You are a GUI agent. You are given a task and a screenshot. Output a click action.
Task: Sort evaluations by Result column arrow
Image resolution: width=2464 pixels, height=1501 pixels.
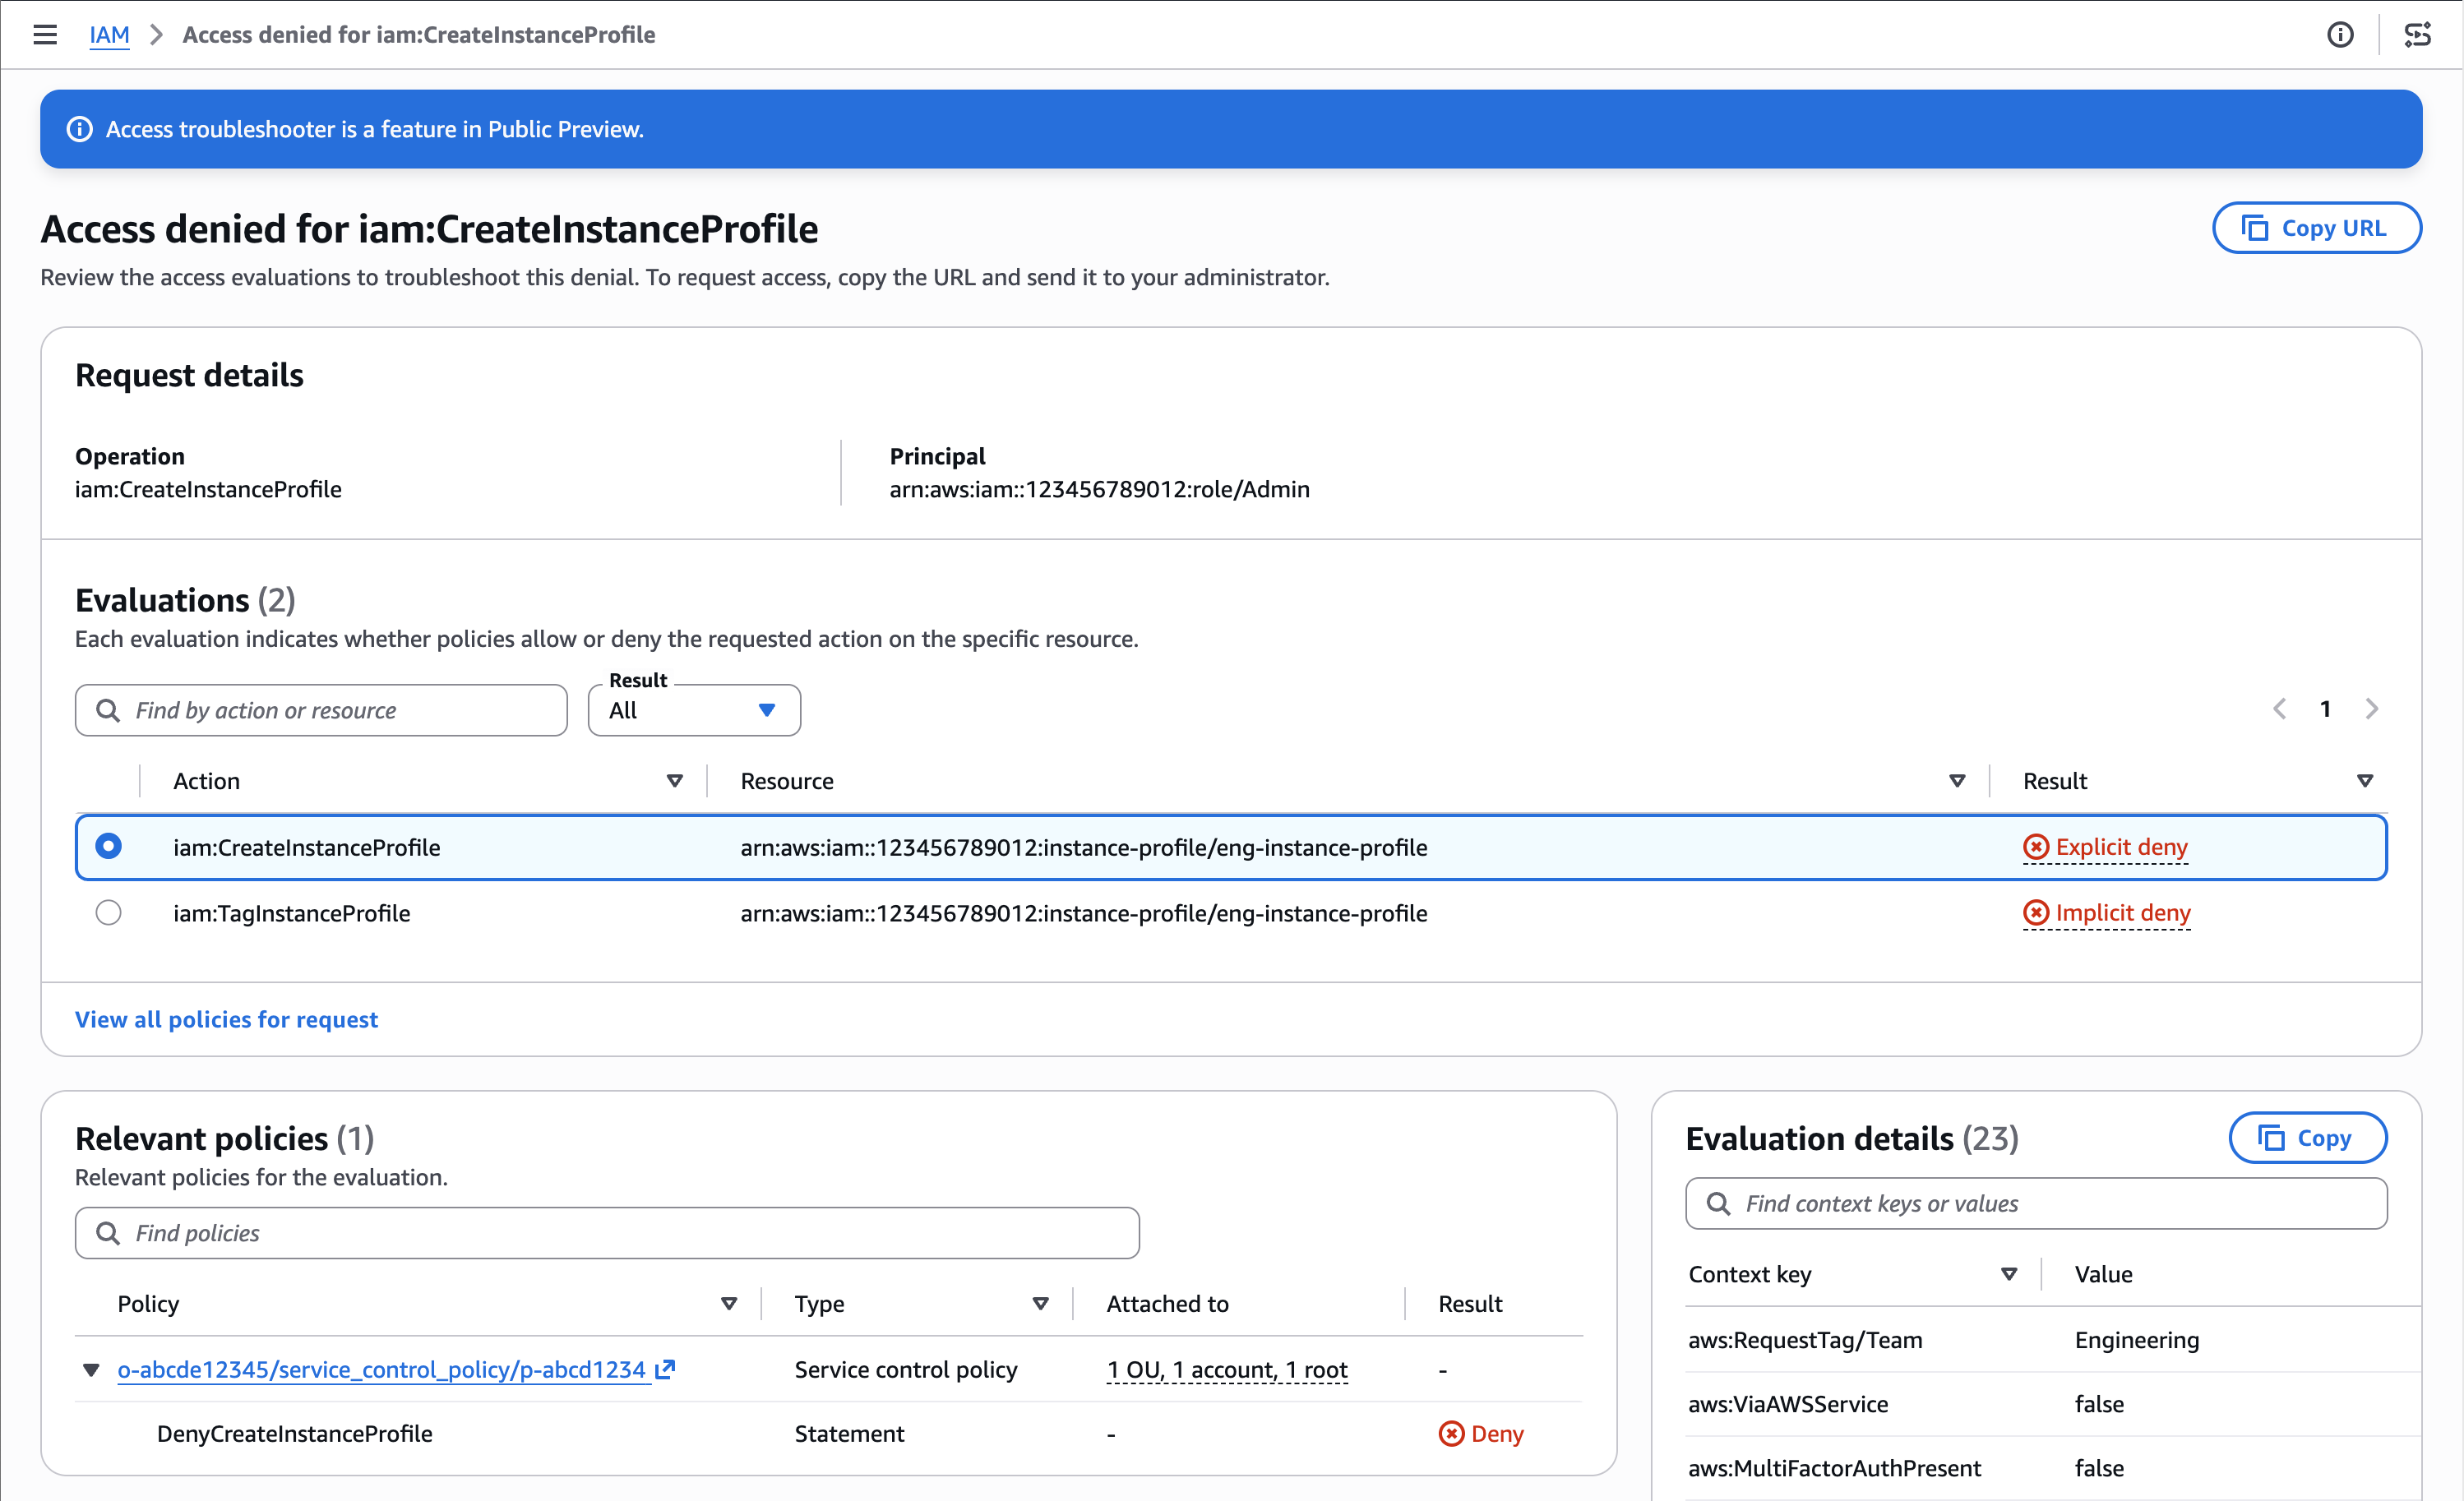[2365, 781]
